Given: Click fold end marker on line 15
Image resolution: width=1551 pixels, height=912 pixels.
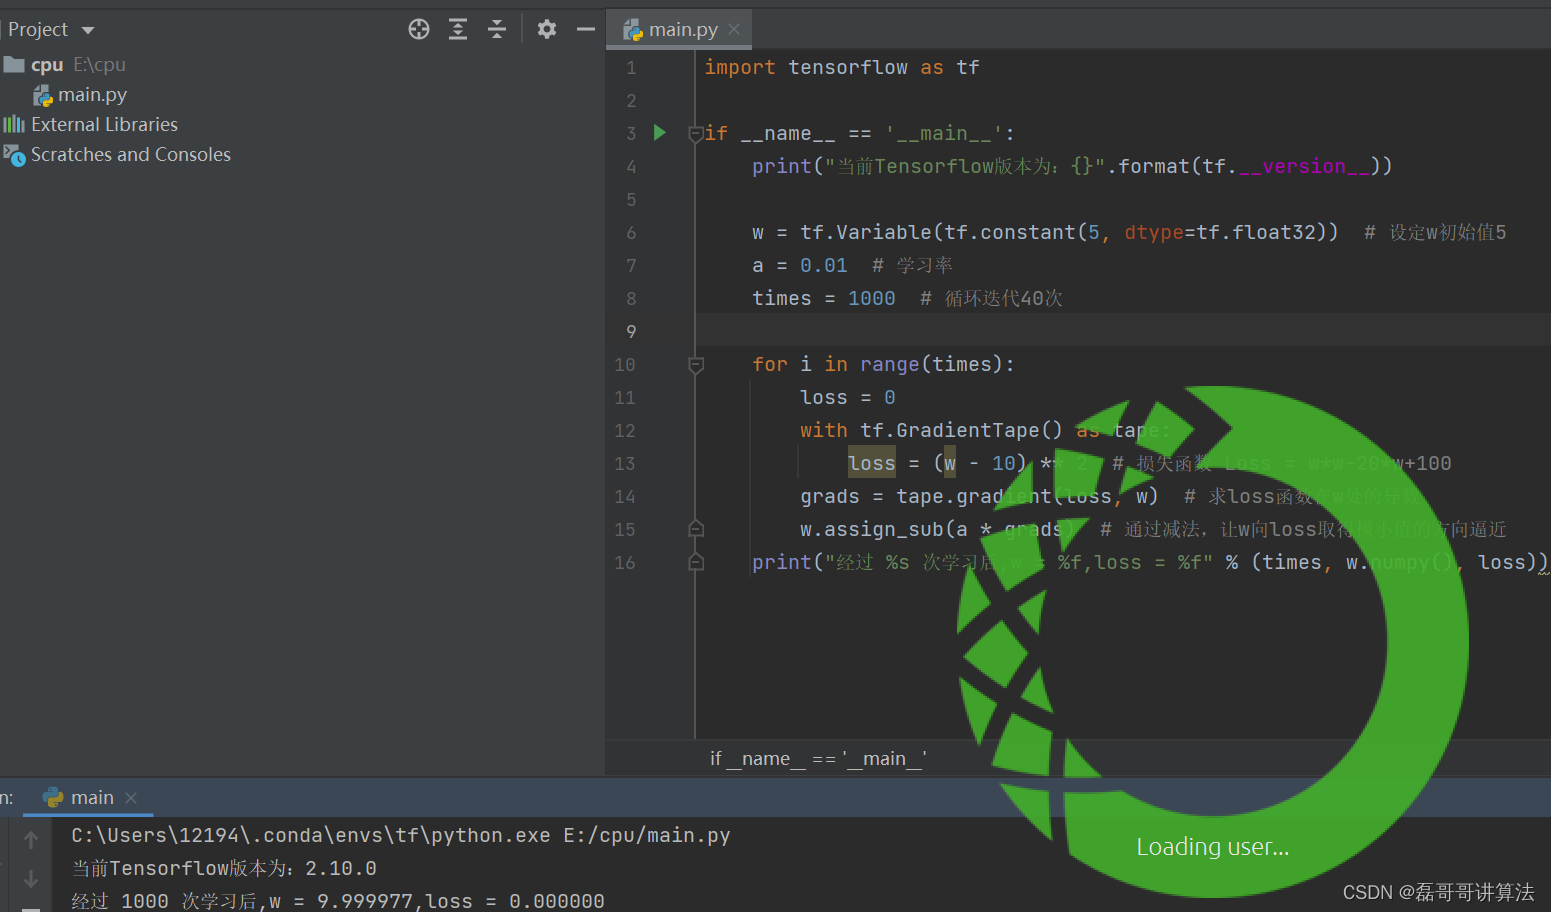Looking at the screenshot, I should (x=696, y=529).
